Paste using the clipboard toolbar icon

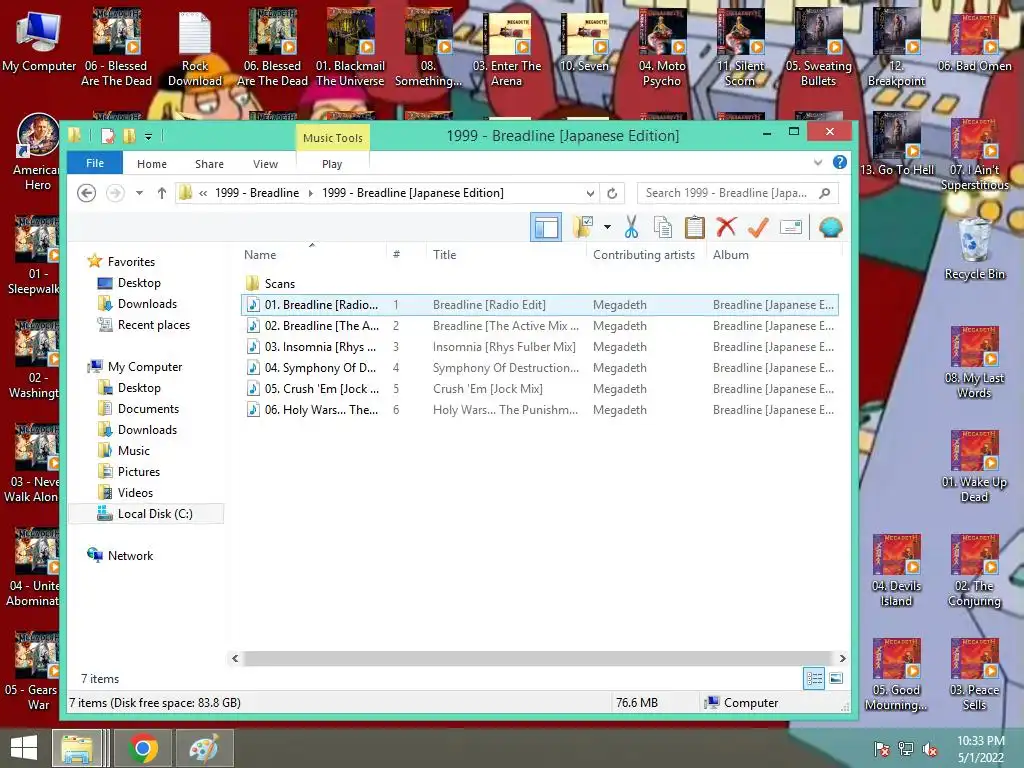[694, 227]
